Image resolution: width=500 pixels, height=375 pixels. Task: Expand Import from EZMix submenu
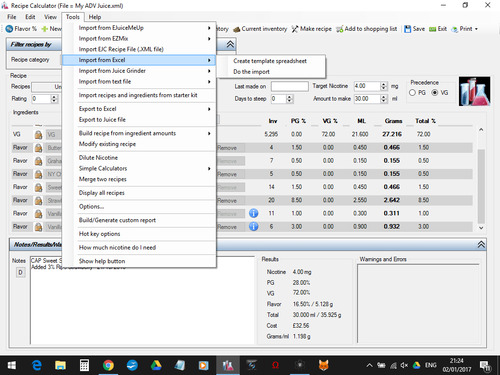pos(209,39)
